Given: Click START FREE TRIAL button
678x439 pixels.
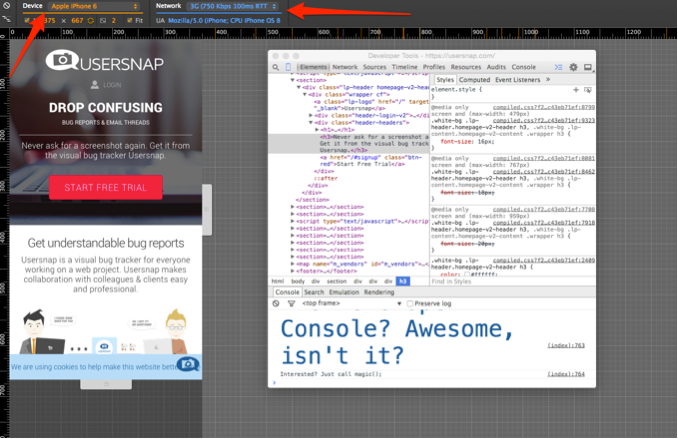Looking at the screenshot, I should pos(106,187).
